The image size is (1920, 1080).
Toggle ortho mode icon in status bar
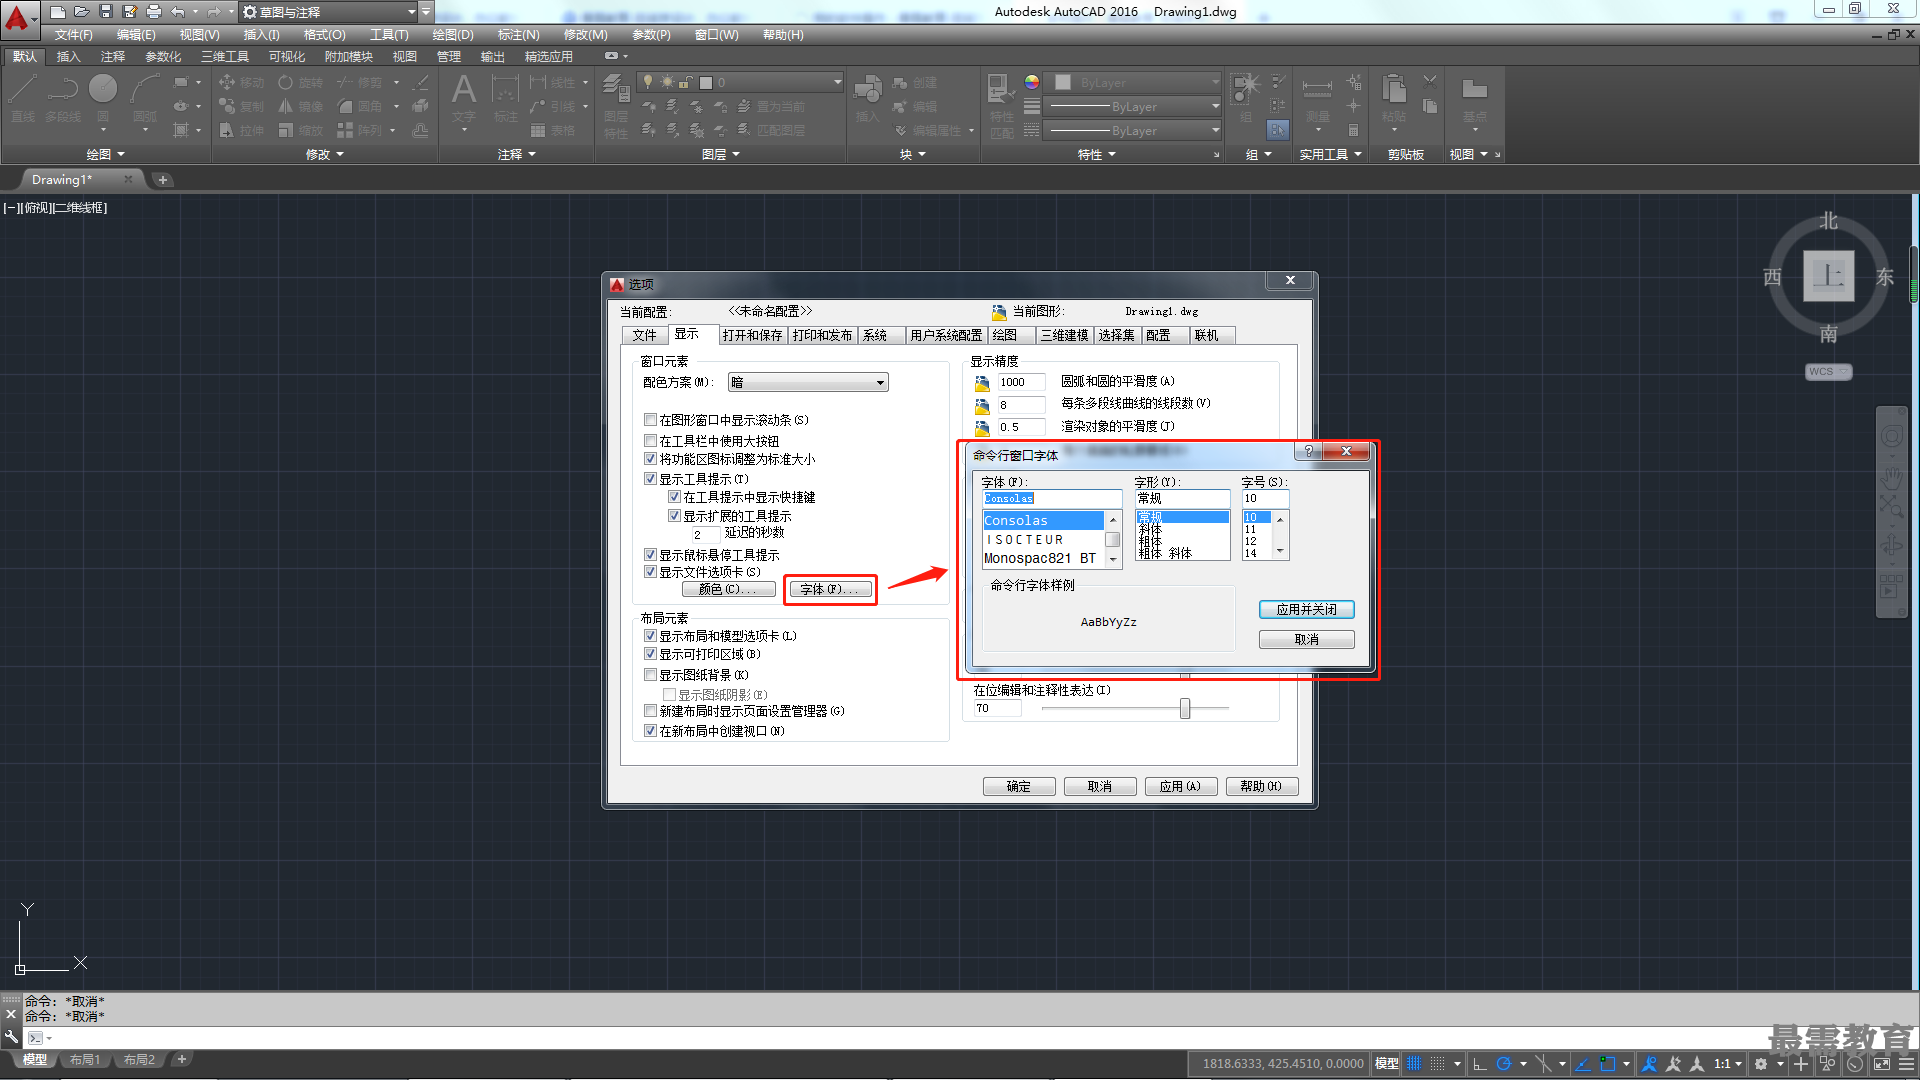point(1480,1064)
